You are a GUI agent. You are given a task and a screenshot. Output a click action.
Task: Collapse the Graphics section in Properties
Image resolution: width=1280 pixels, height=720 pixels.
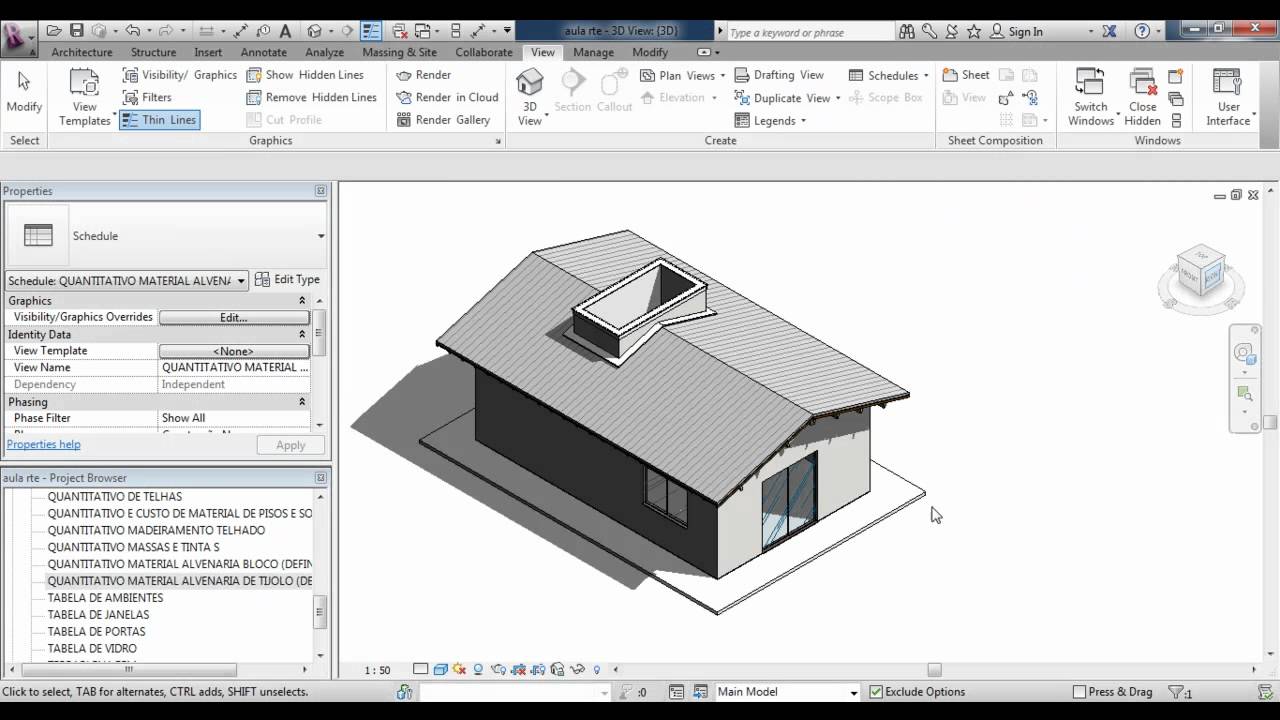(302, 301)
